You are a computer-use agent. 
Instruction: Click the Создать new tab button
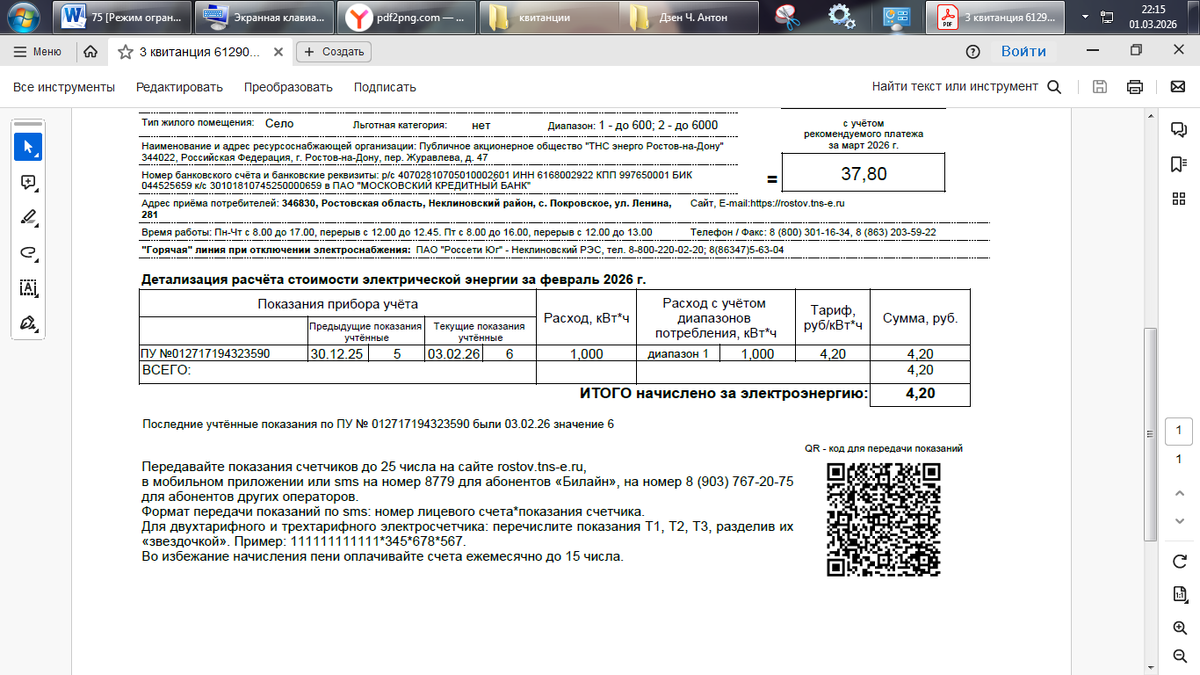pos(335,51)
